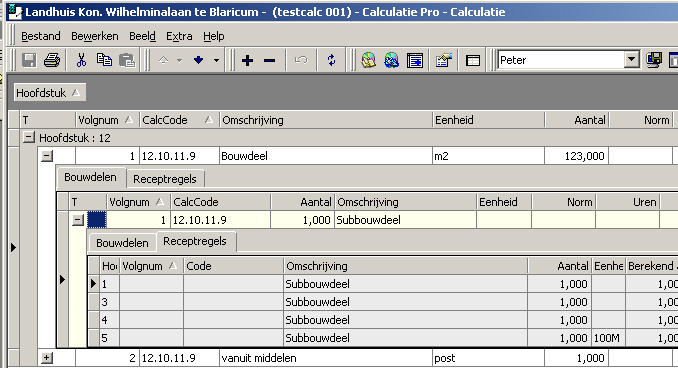Collapse the Hoofdstuk : 12 group
The width and height of the screenshot is (678, 368).
click(x=29, y=138)
